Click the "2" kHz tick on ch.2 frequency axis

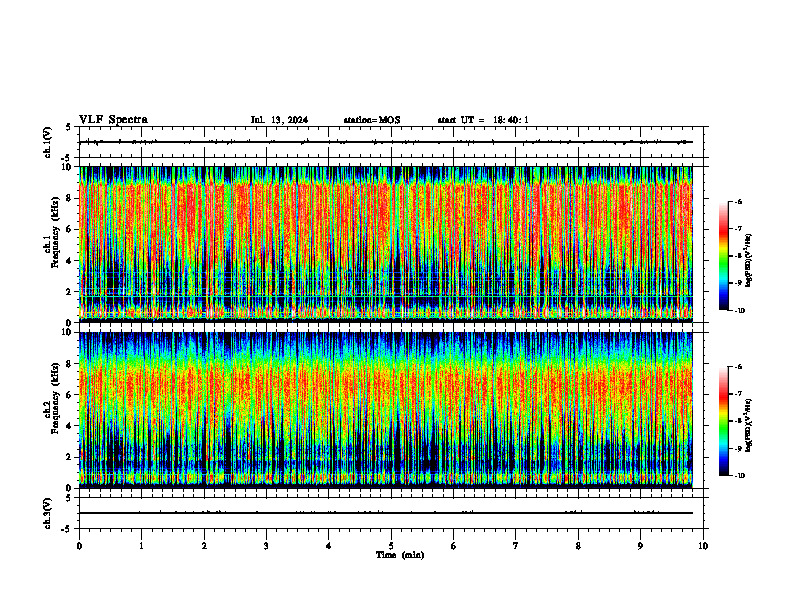point(70,457)
